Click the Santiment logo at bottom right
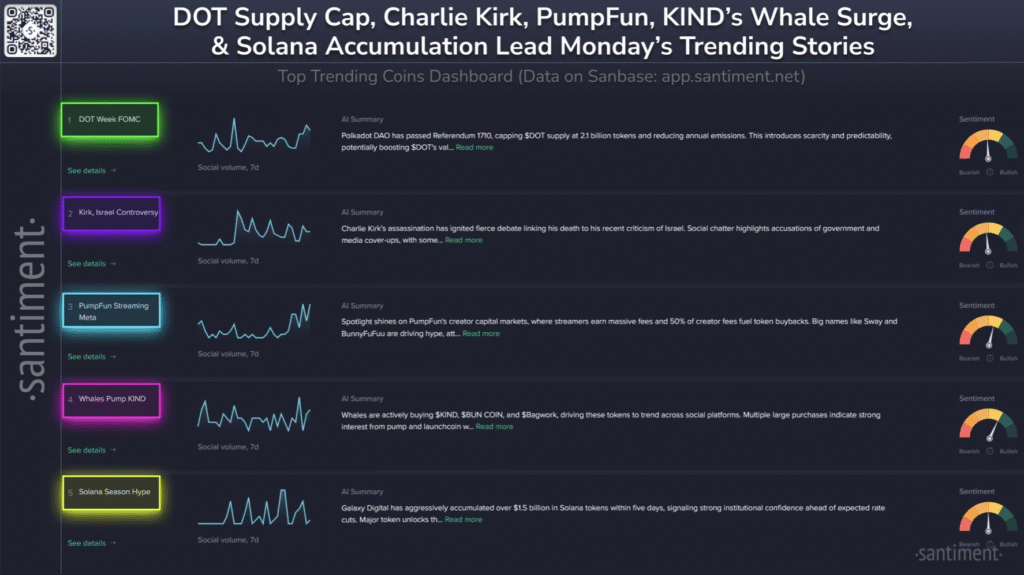 957,553
